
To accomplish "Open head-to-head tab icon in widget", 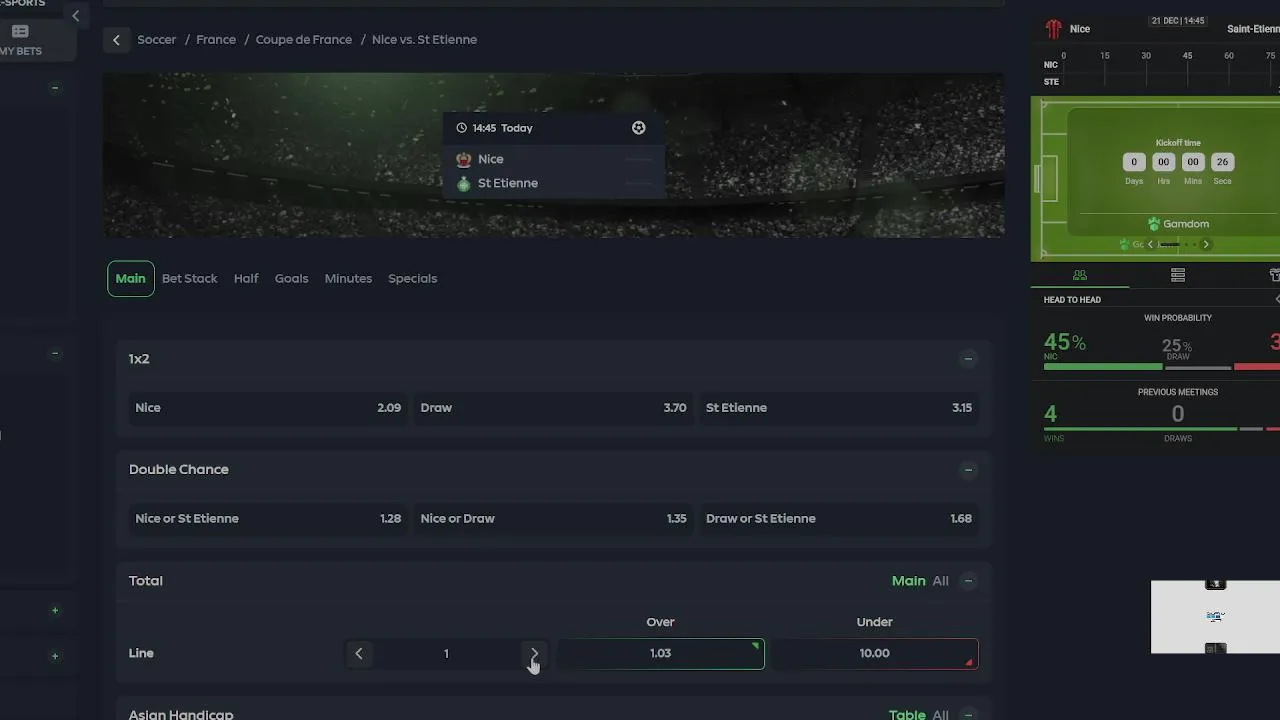I will tap(1080, 275).
